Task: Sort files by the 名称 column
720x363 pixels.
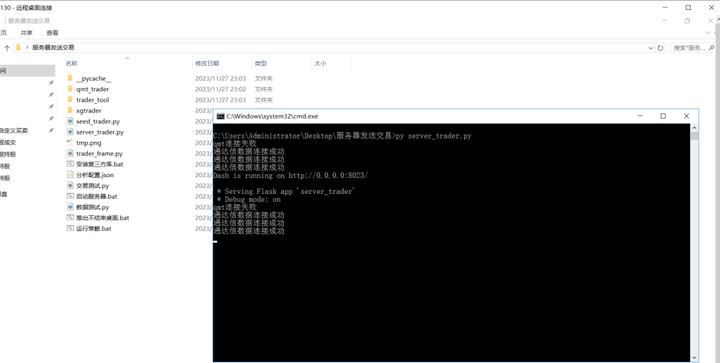Action: pos(72,63)
